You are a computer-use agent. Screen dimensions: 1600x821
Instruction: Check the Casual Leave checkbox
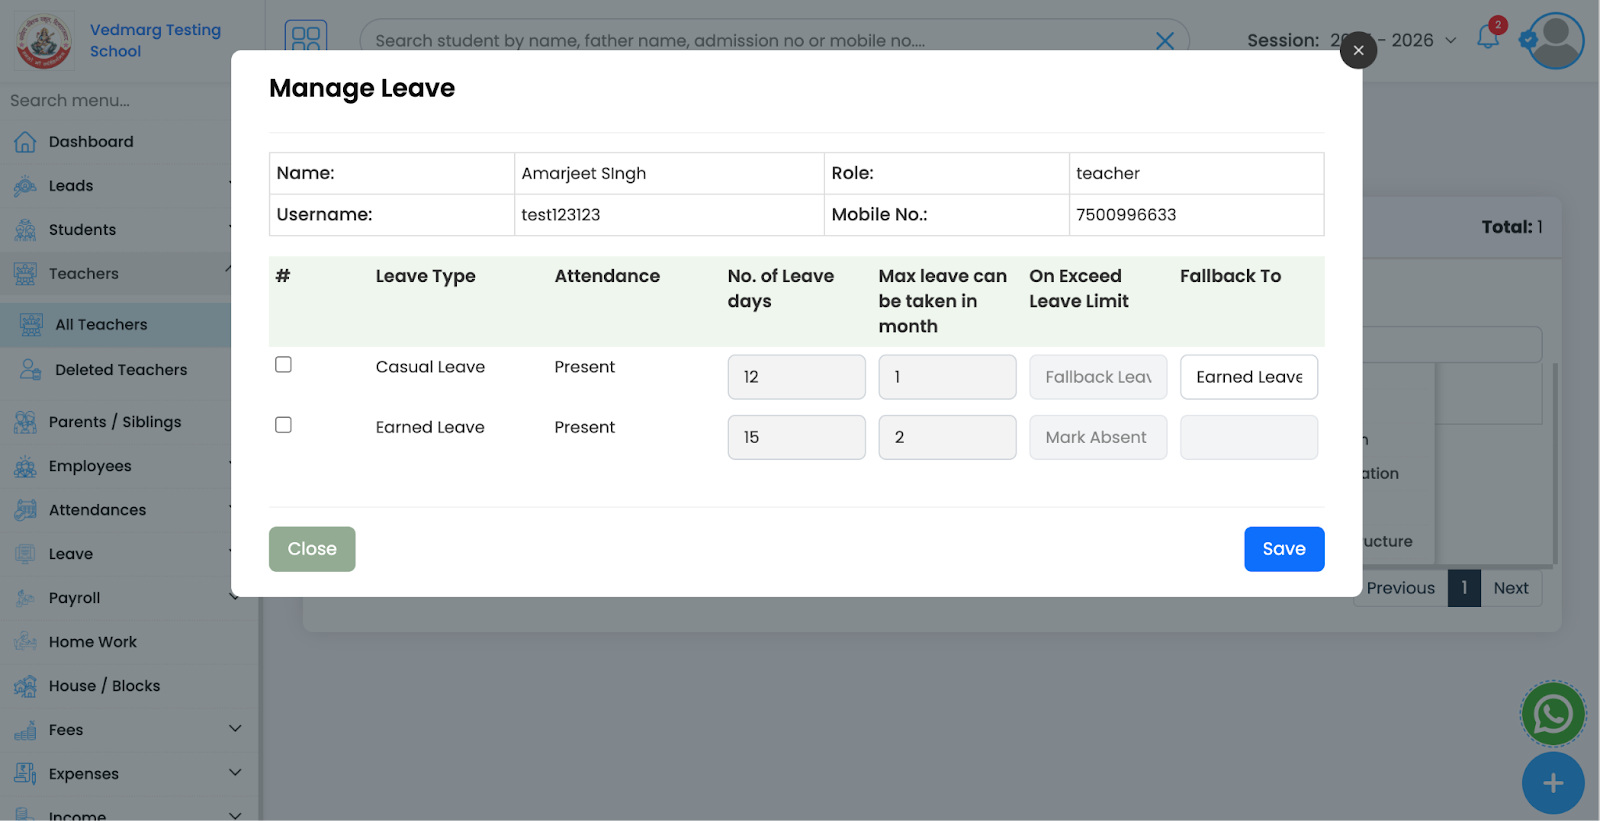click(x=283, y=365)
